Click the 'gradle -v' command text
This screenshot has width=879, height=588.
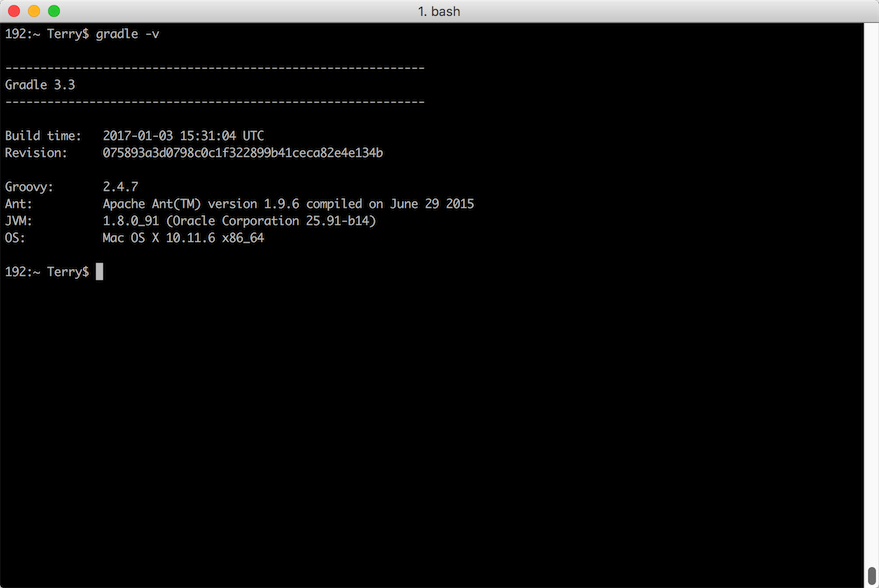click(127, 34)
